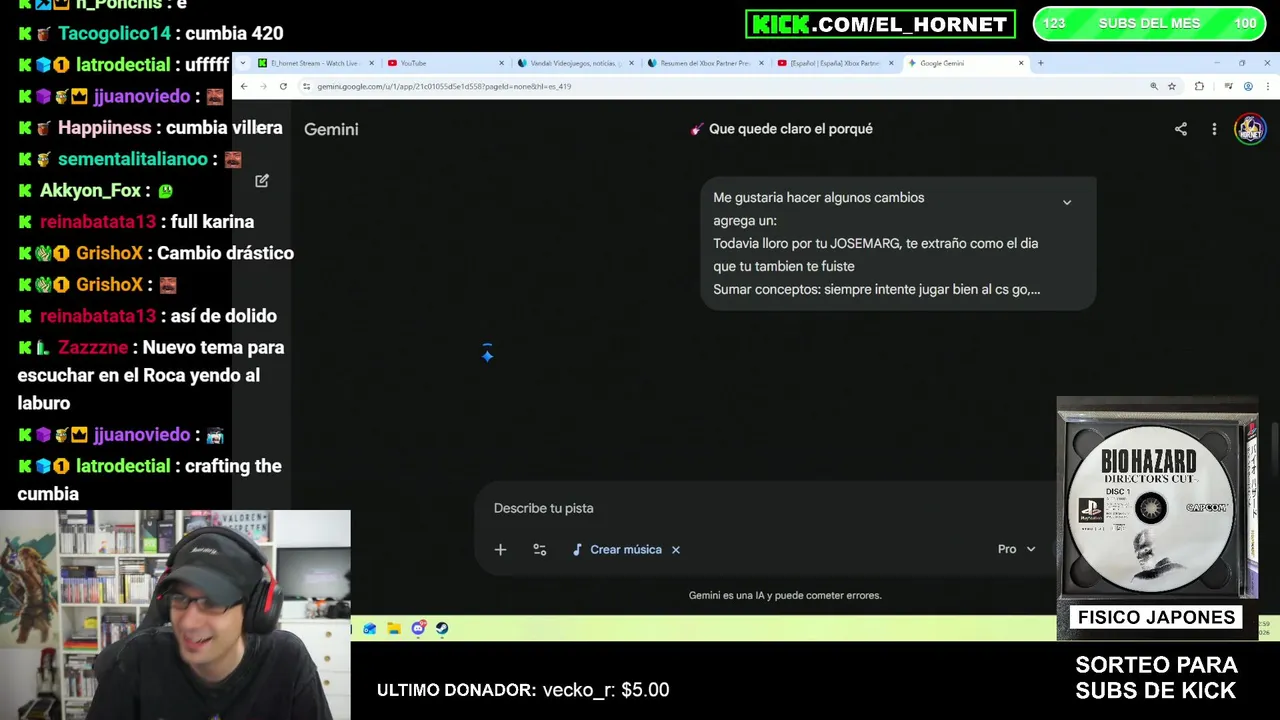Click the share icon in Gemini header
This screenshot has height=720, width=1280.
1181,129
